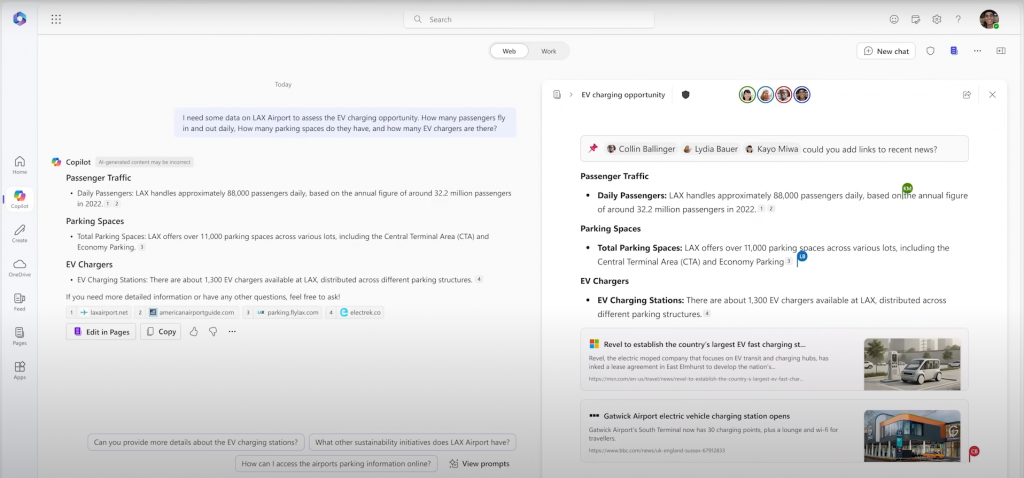This screenshot has width=1024, height=478.
Task: Select the EV charging stations details suggestion
Action: click(x=196, y=442)
